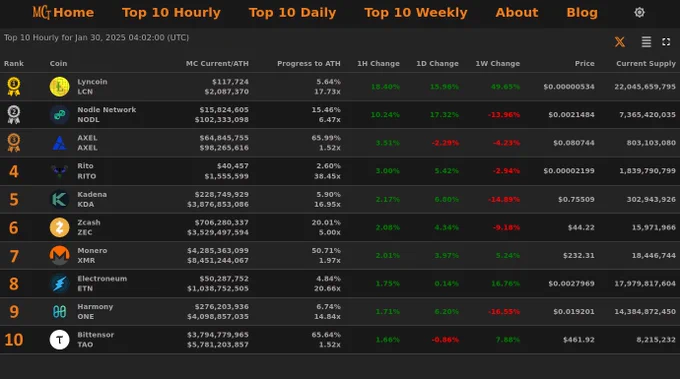Viewport: 680px width, 379px height.
Task: Sort by 1D Change header
Action: 437,63
